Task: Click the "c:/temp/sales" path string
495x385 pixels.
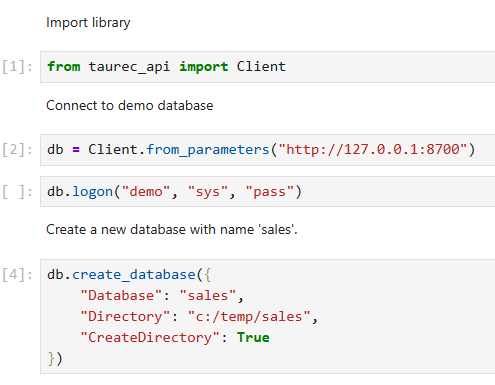Action: tap(249, 317)
